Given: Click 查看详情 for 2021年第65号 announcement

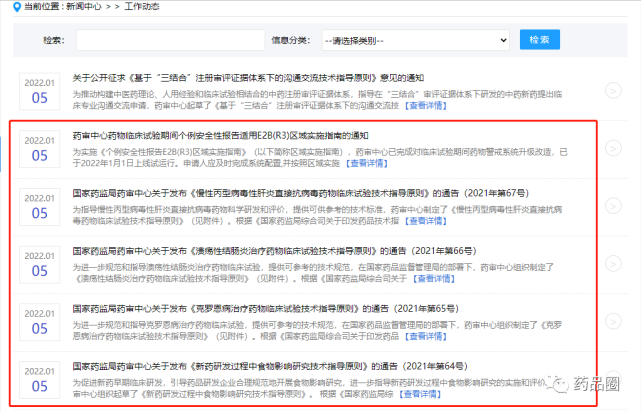Looking at the screenshot, I should point(426,336).
